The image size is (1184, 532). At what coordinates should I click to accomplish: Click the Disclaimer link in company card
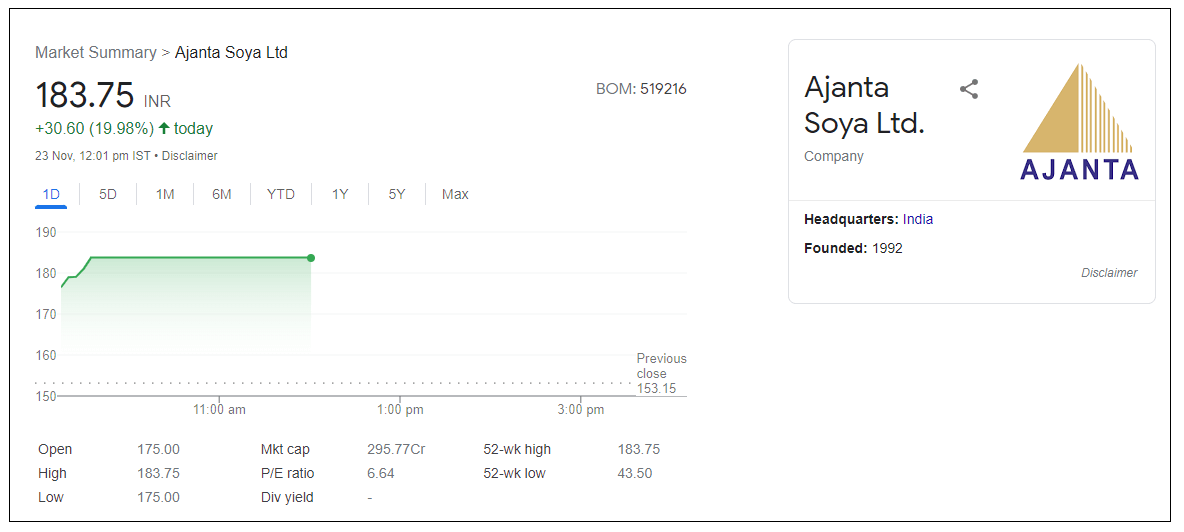coord(1109,273)
